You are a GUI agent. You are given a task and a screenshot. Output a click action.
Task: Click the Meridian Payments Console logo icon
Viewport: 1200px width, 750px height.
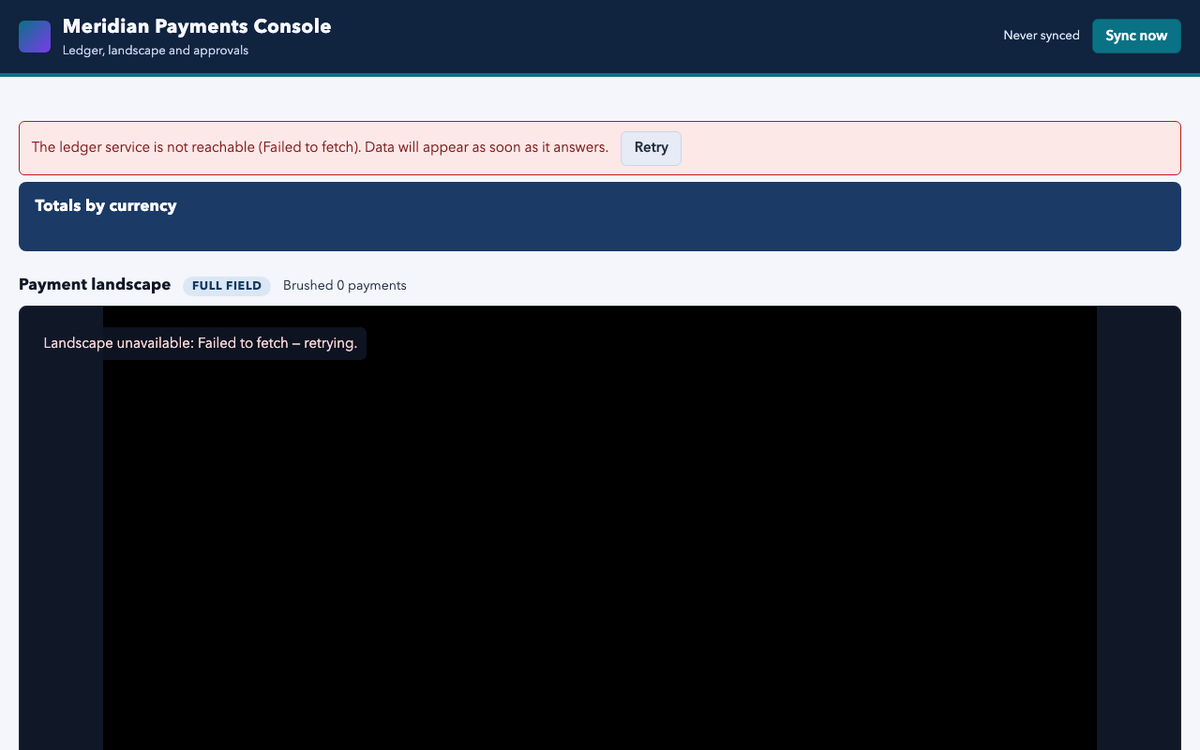[35, 36]
